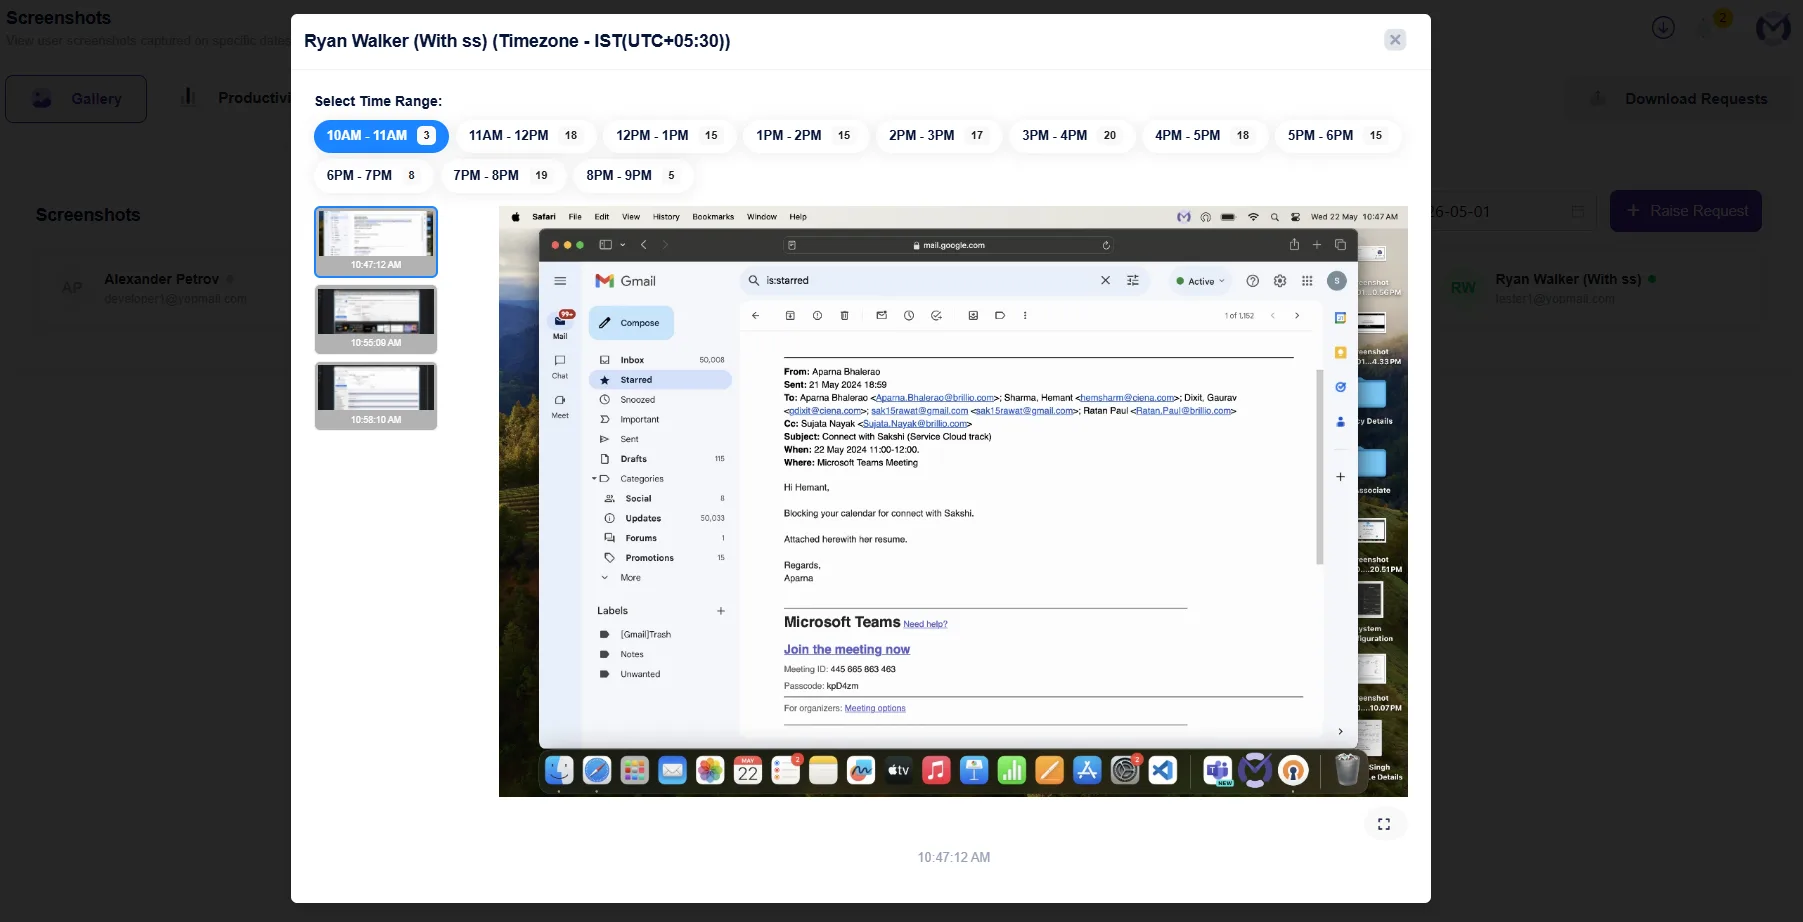
Task: Open Gmail support help icon
Action: (x=1252, y=281)
